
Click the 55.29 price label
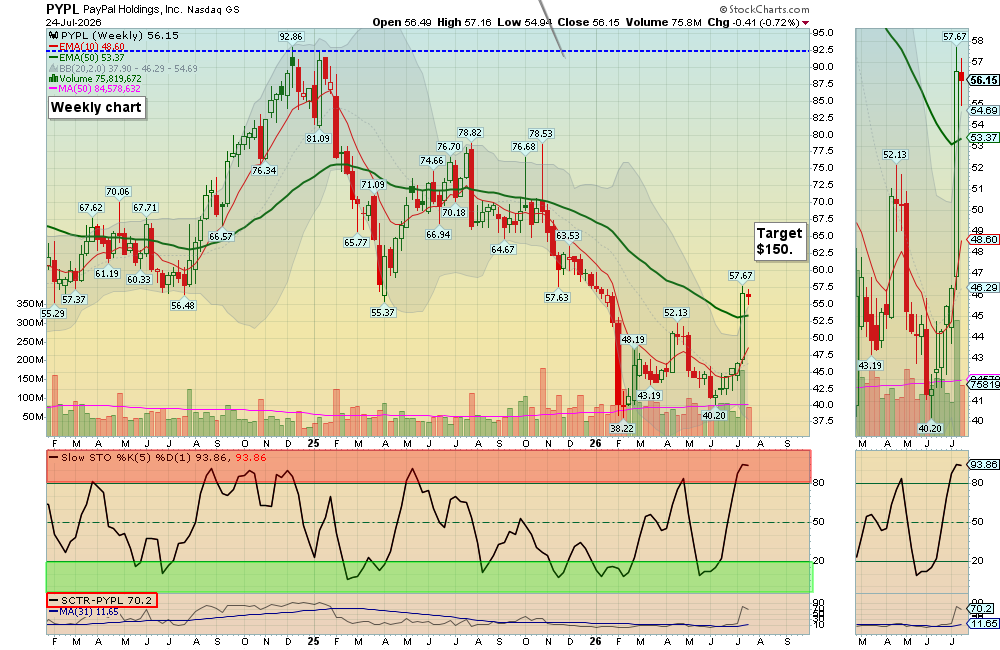pyautogui.click(x=53, y=314)
